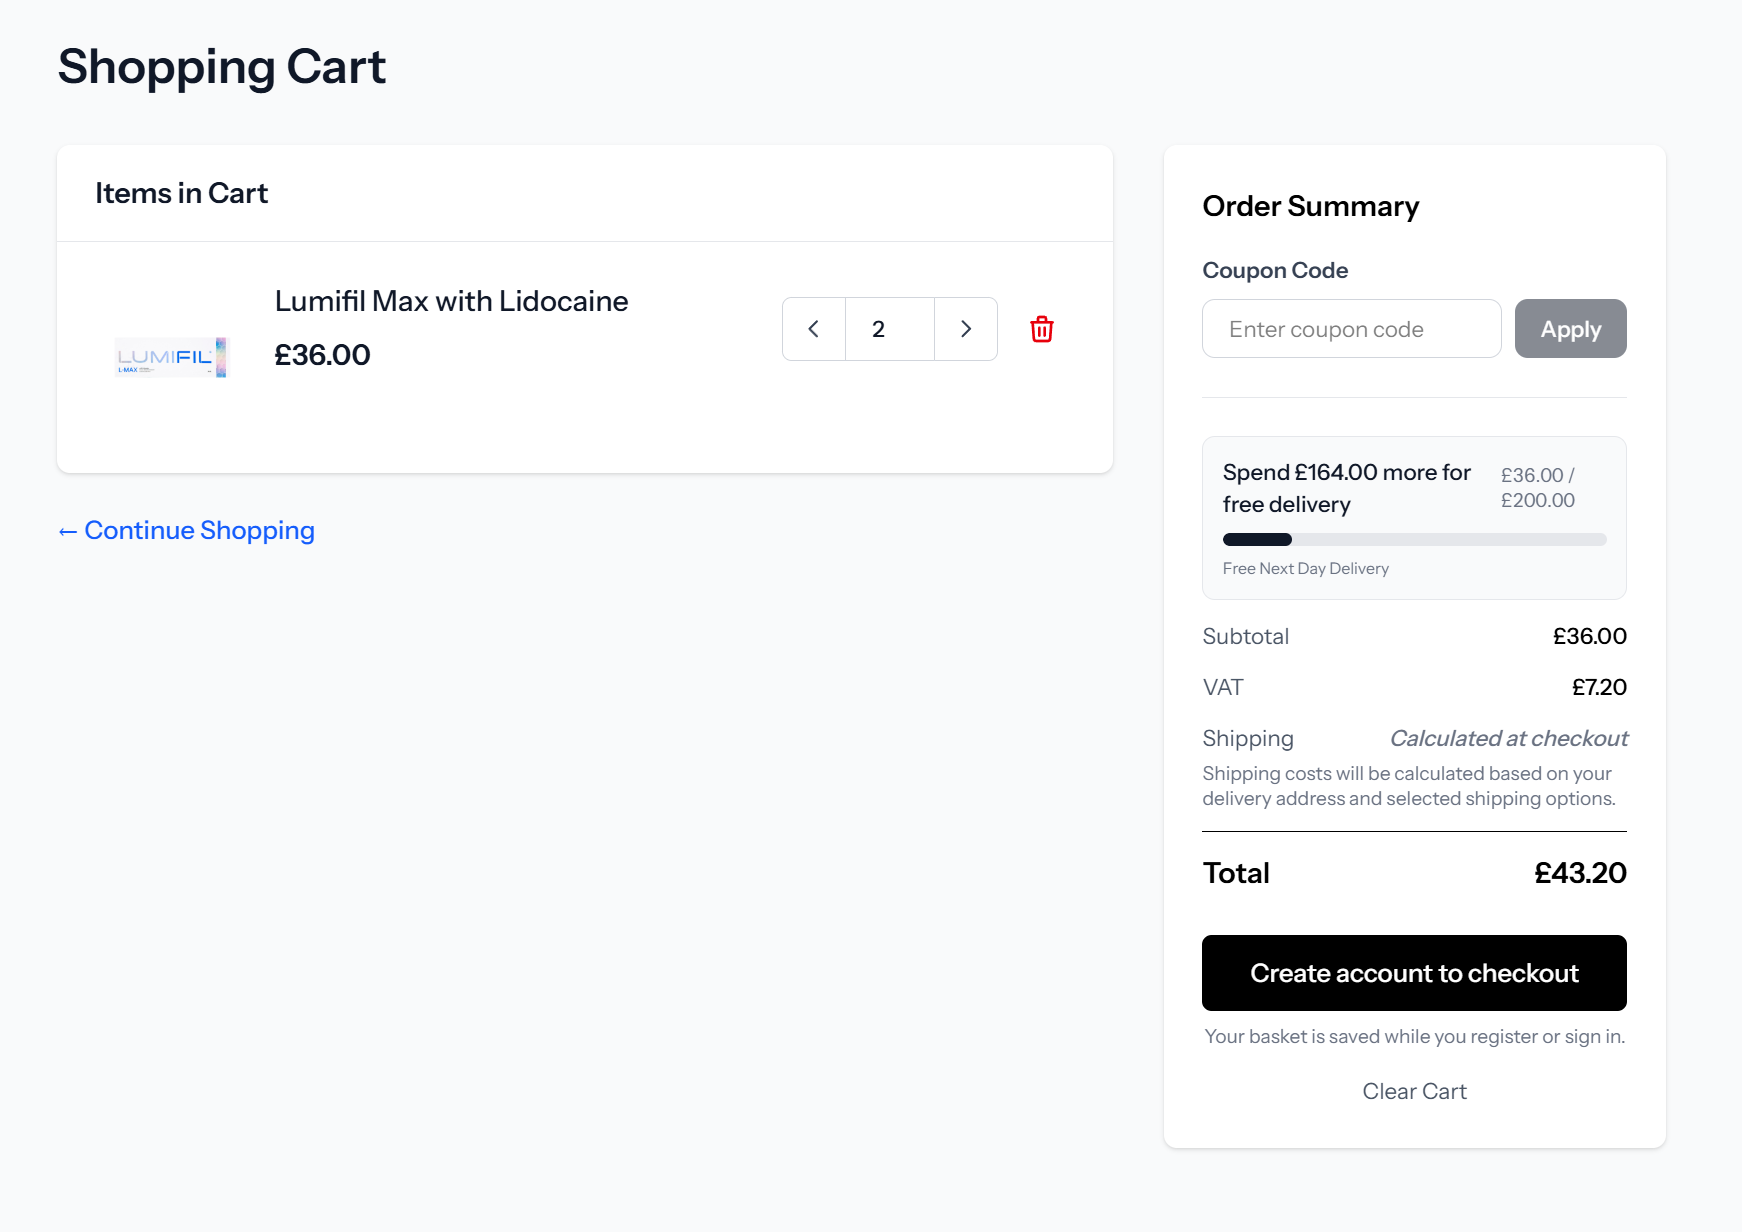Click the £36.00 / £200.00 progress amount
This screenshot has width=1742, height=1232.
point(1538,487)
